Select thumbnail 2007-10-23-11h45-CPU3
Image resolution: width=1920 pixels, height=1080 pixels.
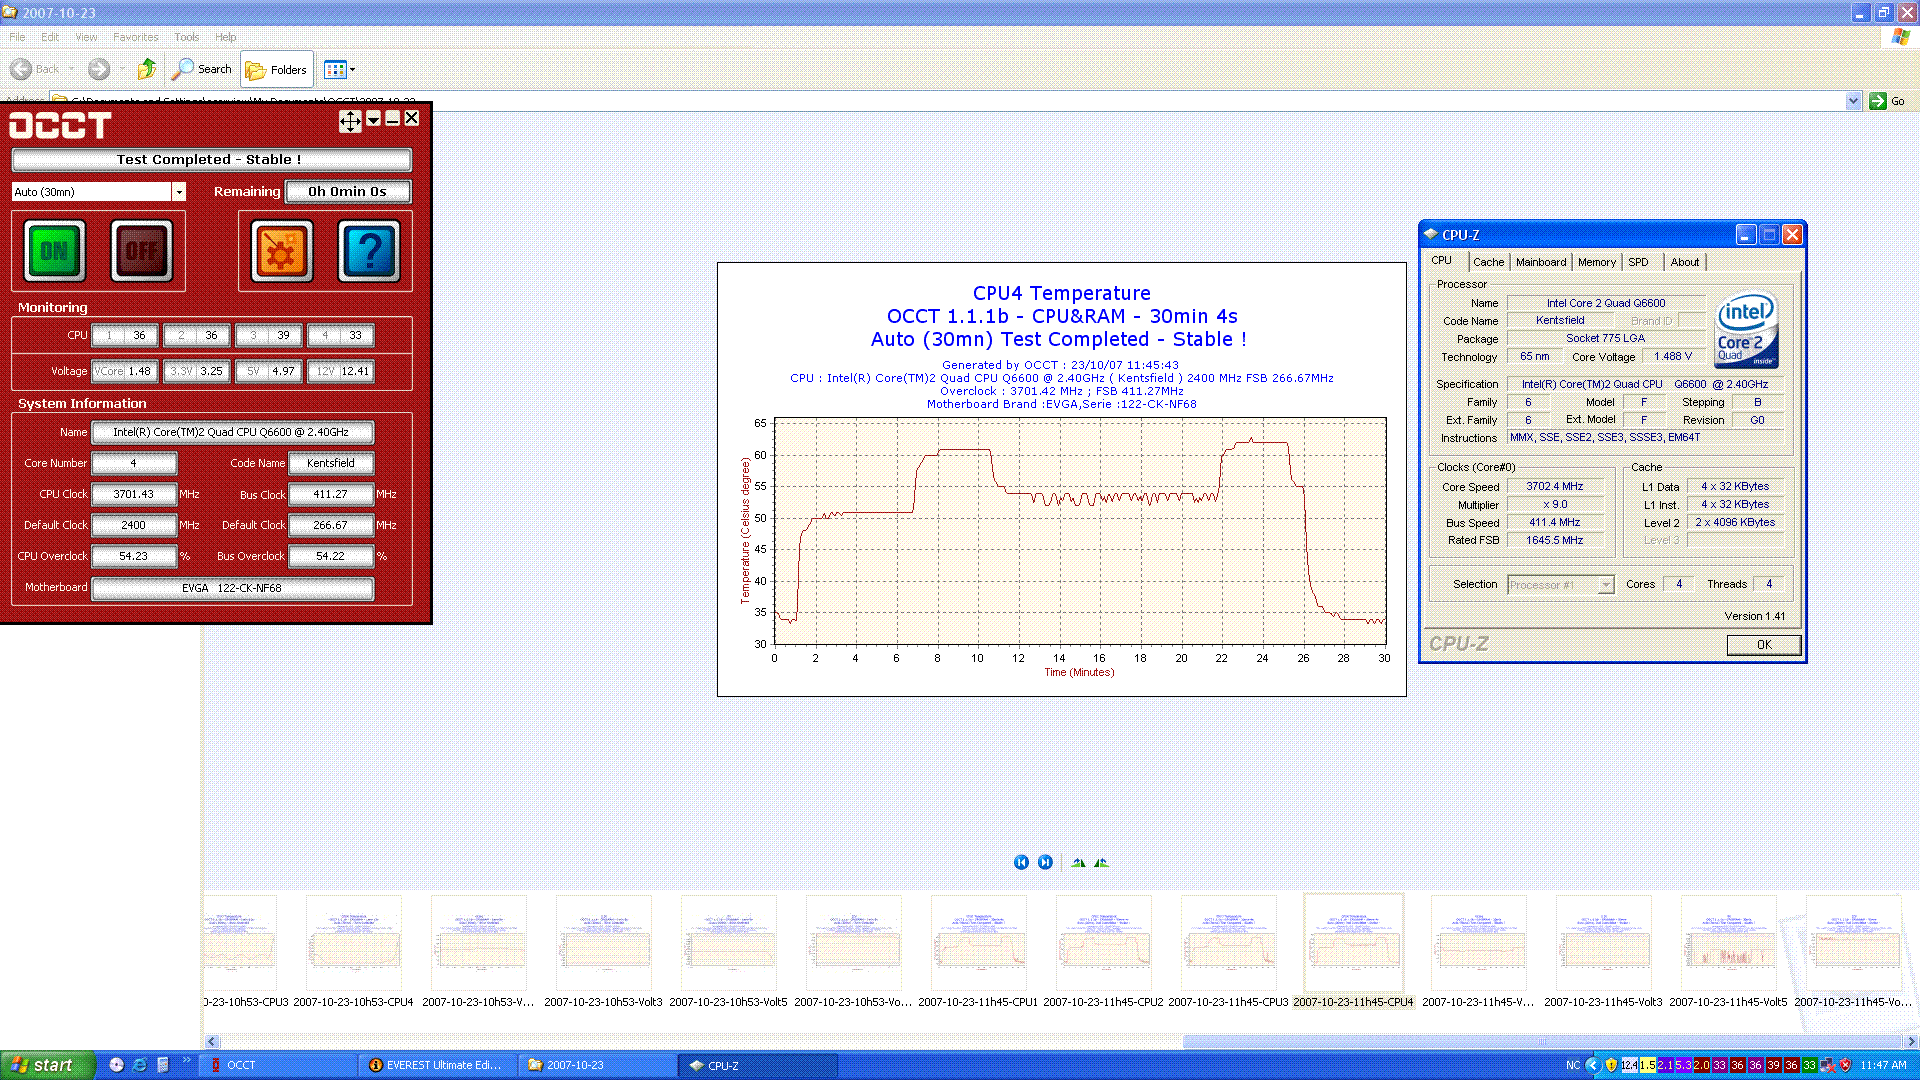point(1228,950)
